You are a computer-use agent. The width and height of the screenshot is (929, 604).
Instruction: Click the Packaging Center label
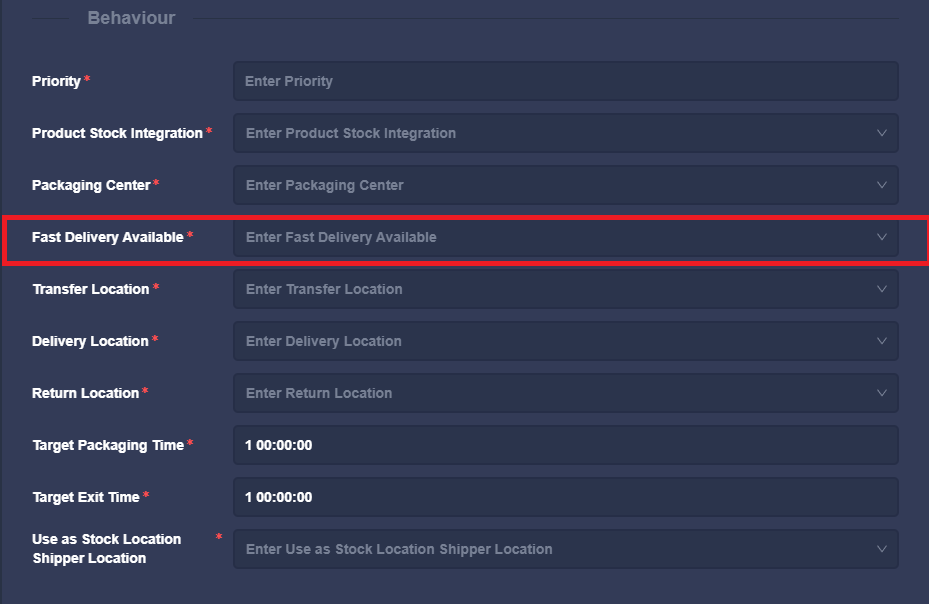(91, 185)
